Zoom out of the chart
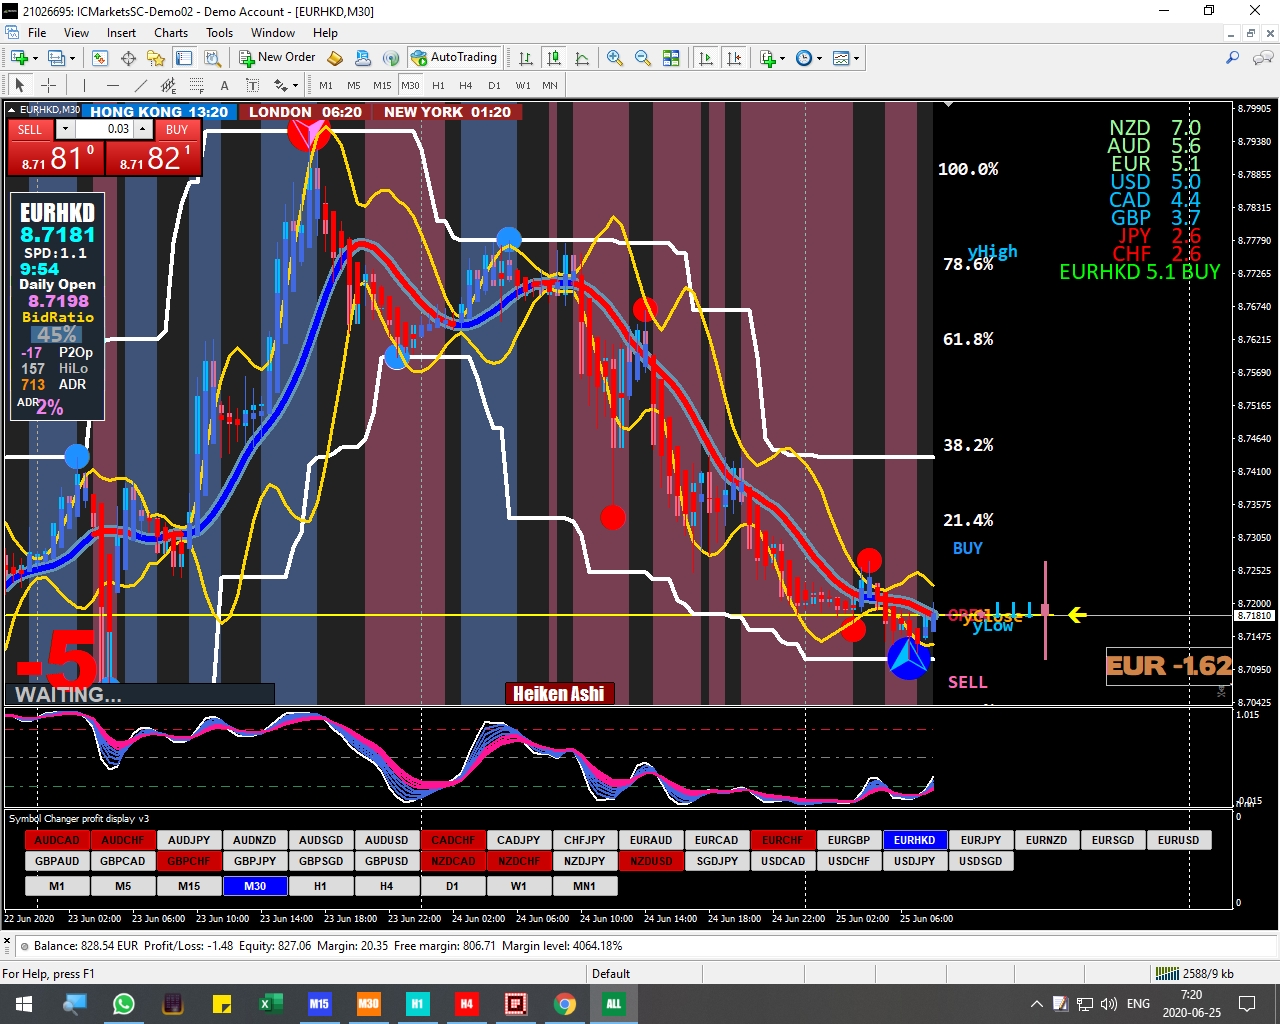Viewport: 1280px width, 1024px height. (x=643, y=58)
